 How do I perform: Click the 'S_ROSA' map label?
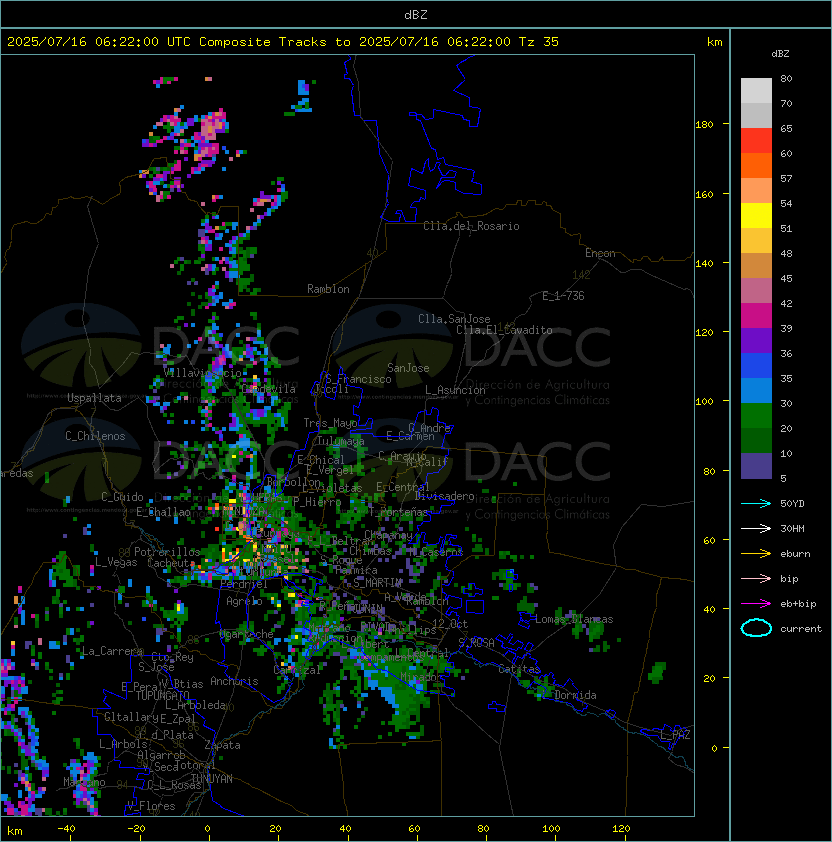coord(476,642)
